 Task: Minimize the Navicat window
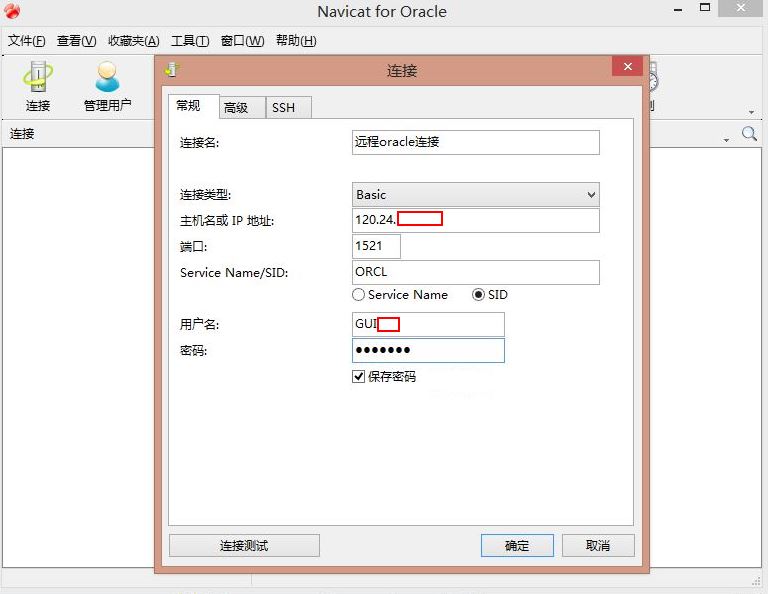coord(678,9)
